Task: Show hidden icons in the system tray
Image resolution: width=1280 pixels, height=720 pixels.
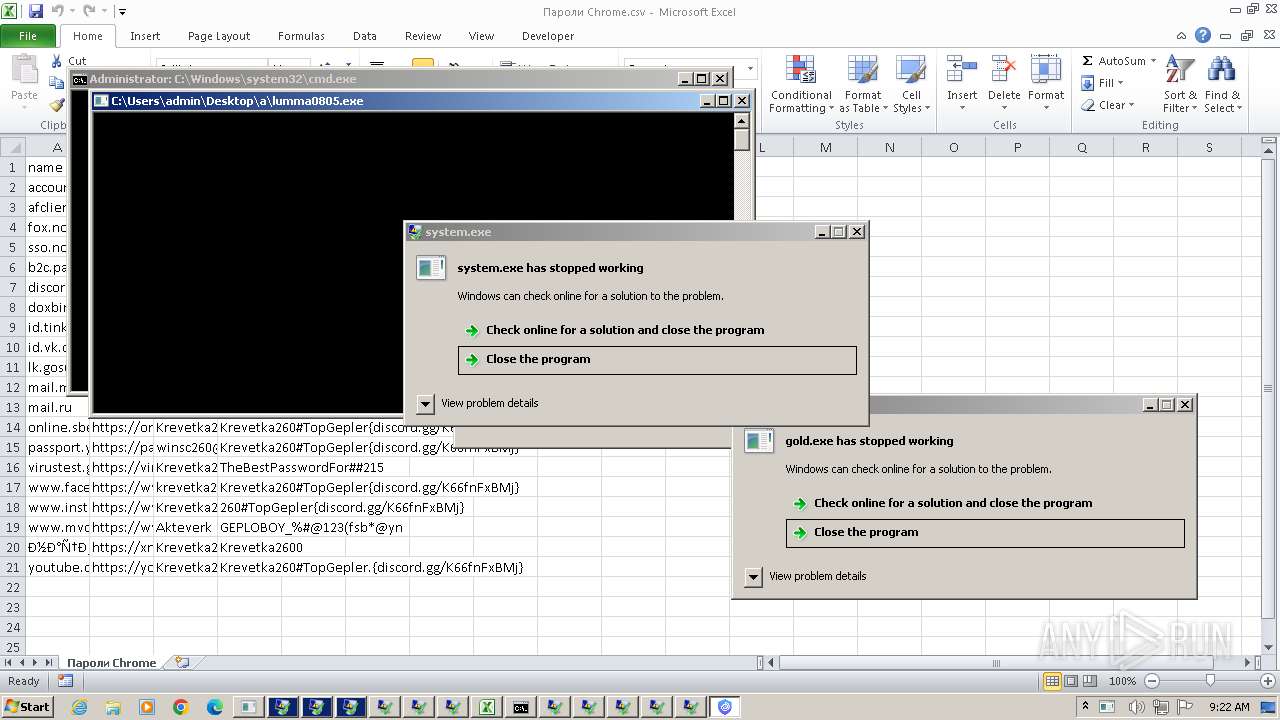Action: coord(1084,707)
